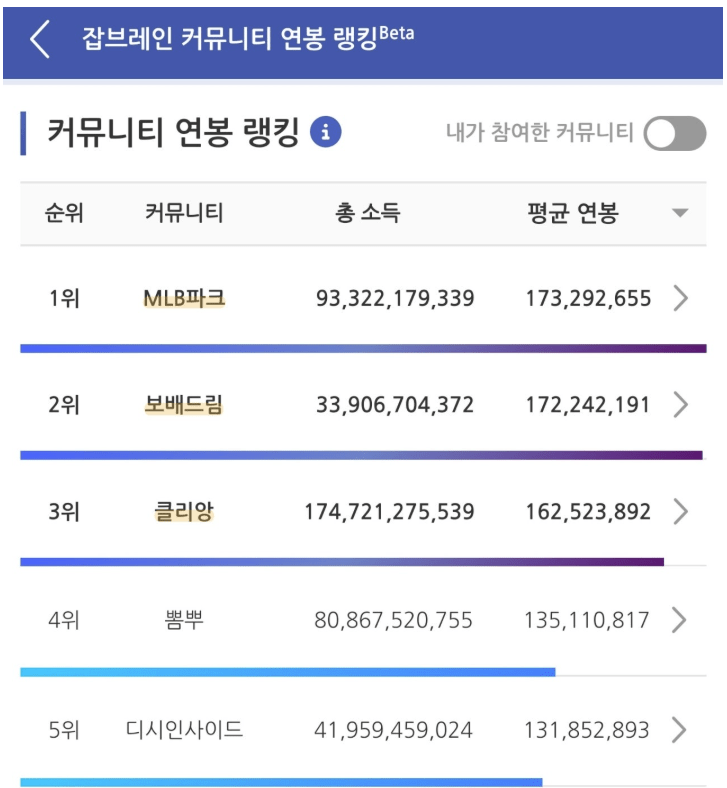Image resolution: width=727 pixels, height=788 pixels.
Task: Click the 뽐뿌 light-blue progress bar
Action: click(x=287, y=672)
